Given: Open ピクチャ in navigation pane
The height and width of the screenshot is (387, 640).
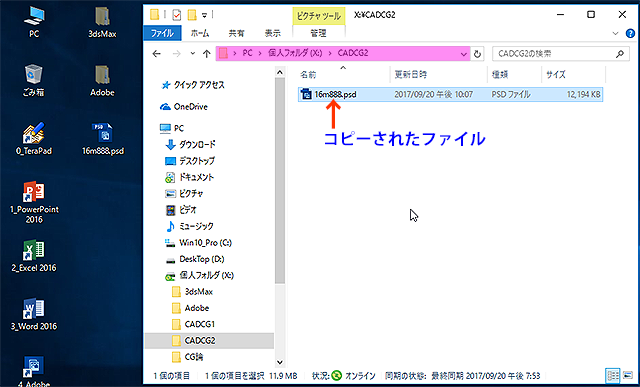Looking at the screenshot, I should click(x=184, y=194).
